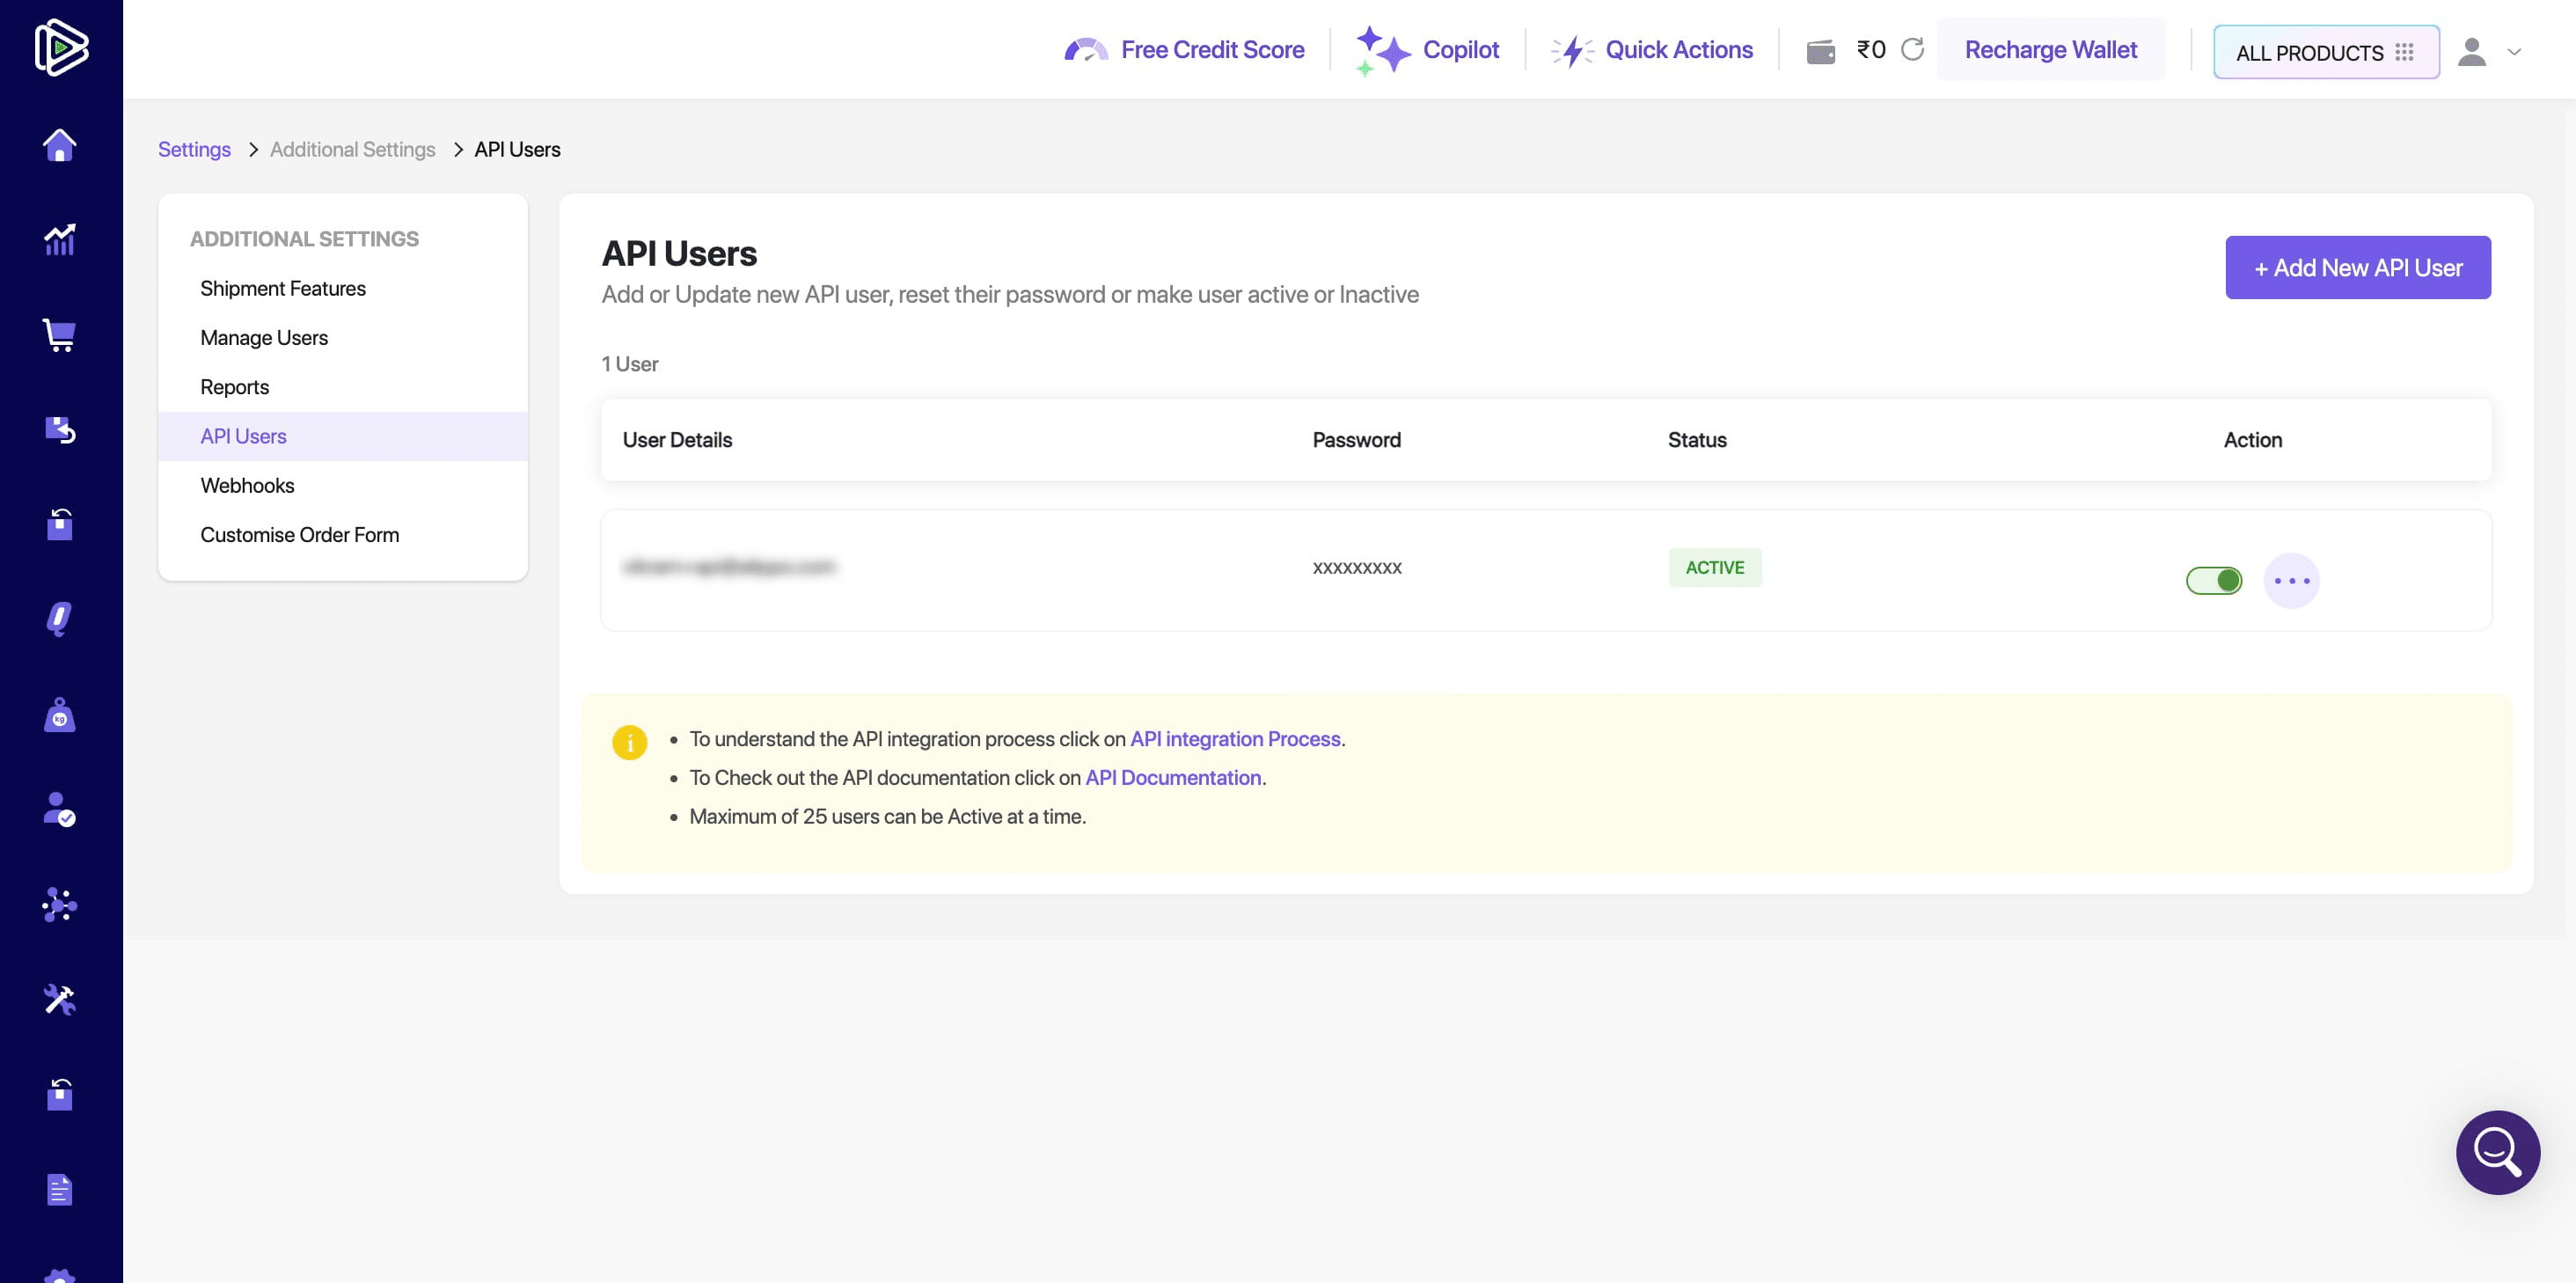Open the floating search magnifier at bottom right
This screenshot has height=1283, width=2576.
click(2497, 1152)
